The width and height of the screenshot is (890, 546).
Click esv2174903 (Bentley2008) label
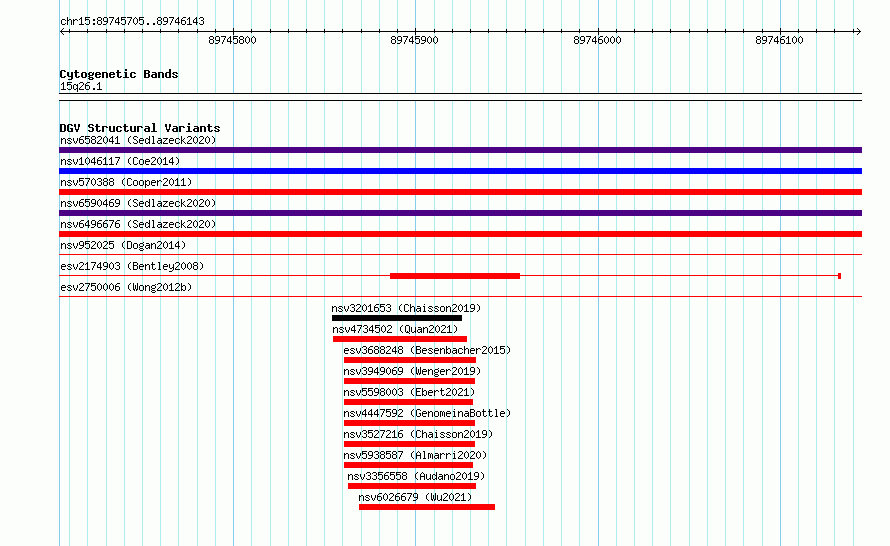[x=132, y=266]
